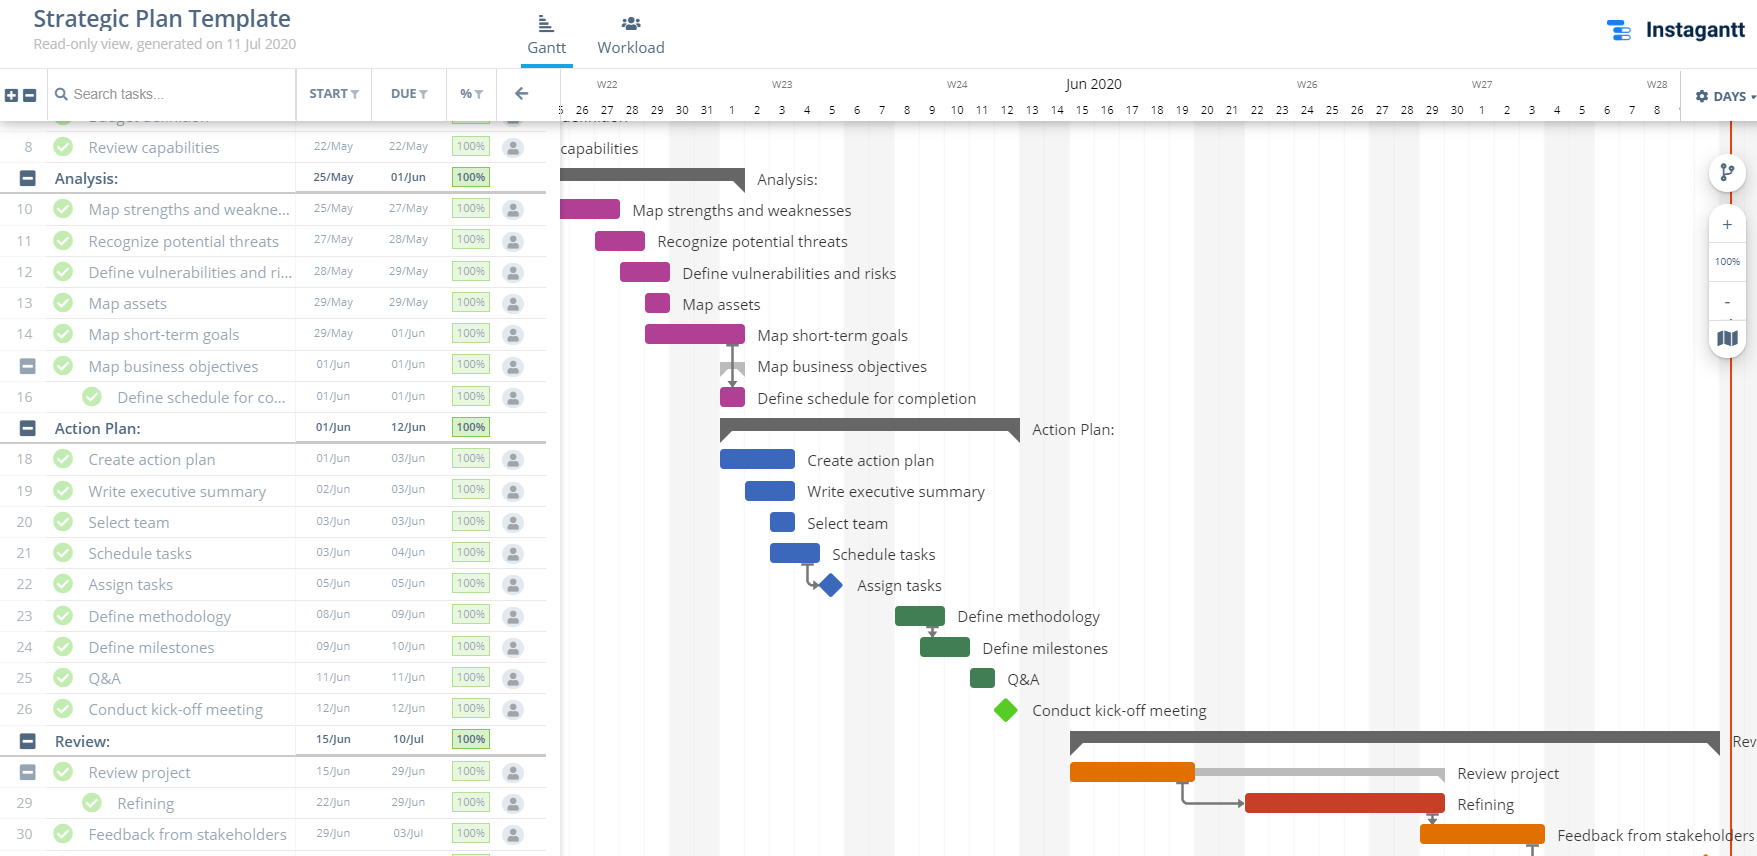Click the expand all tasks plus icon

click(11, 95)
